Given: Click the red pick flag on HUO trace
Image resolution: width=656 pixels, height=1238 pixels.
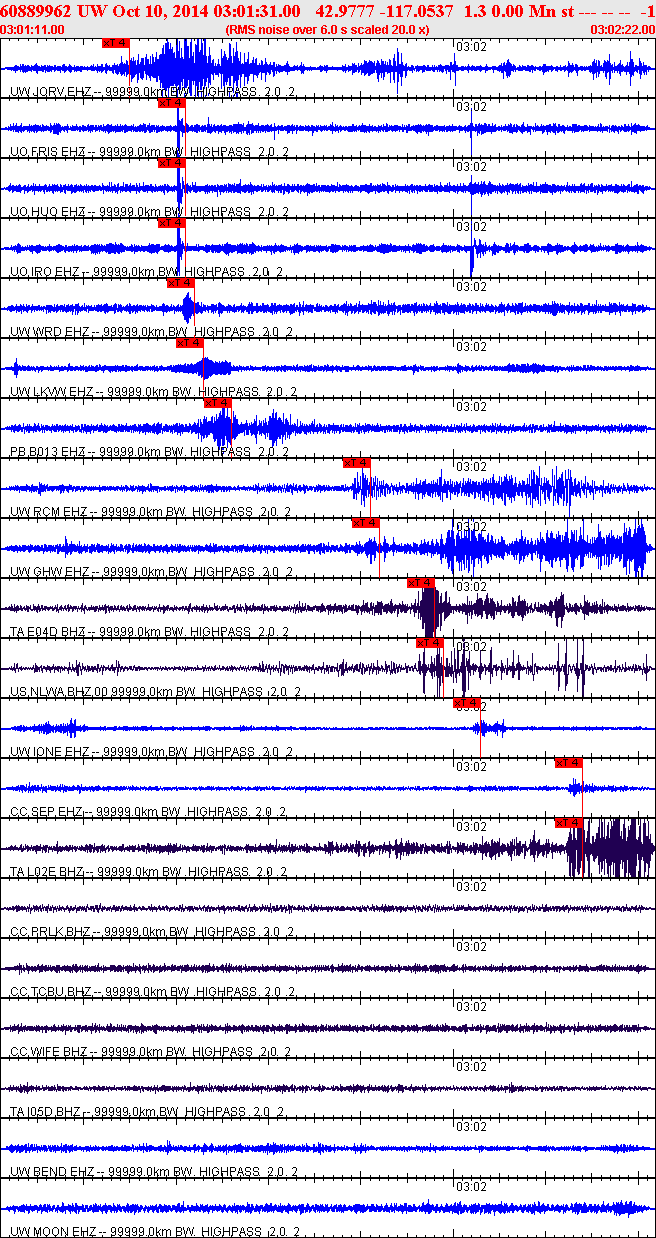Looking at the screenshot, I should 172,163.
